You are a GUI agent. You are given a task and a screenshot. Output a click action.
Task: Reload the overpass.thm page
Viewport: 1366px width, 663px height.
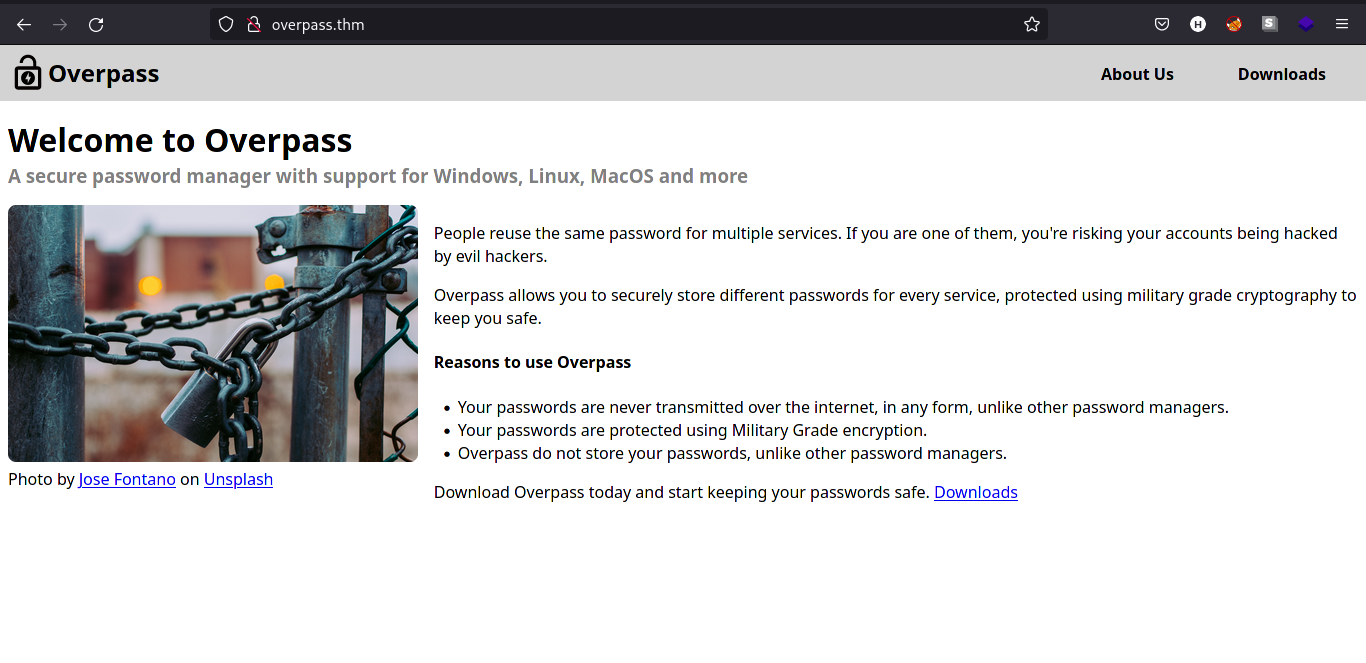96,24
